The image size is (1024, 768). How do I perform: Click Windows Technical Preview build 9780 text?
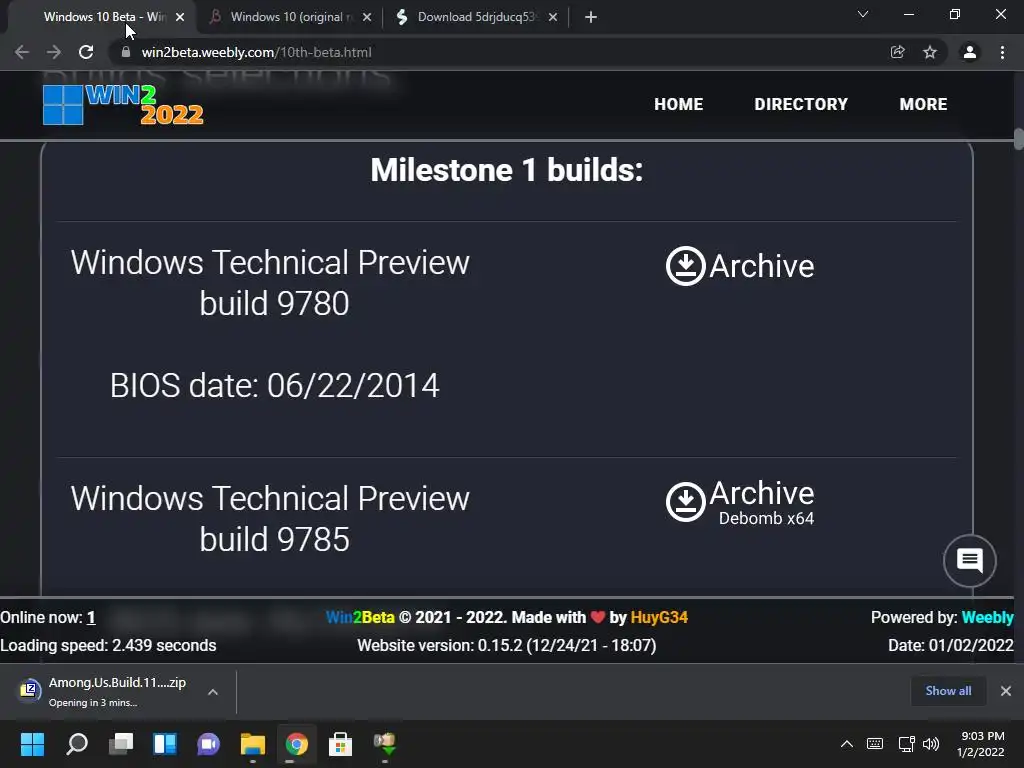point(270,283)
